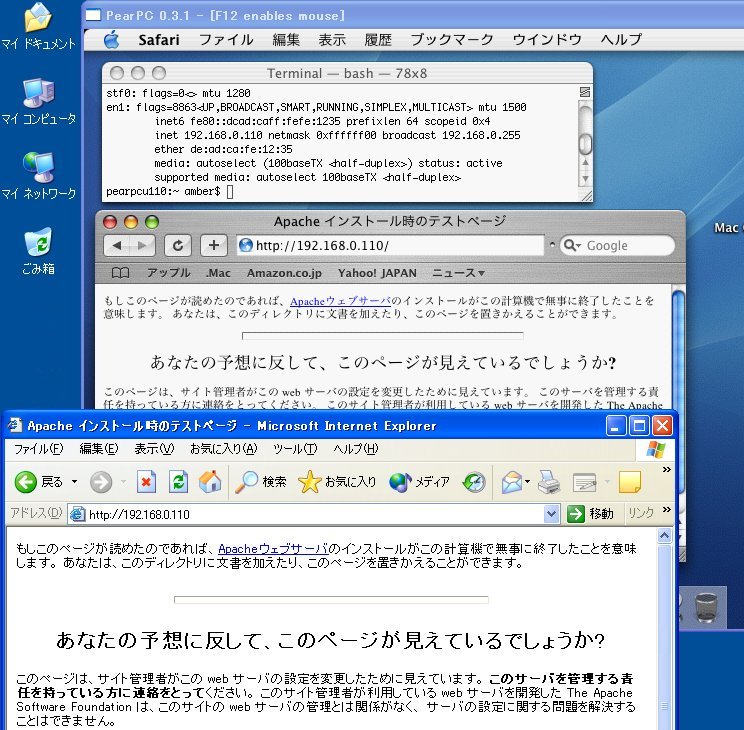Open the ツール(T) menu in Internet Explorer
The width and height of the screenshot is (744, 730).
[x=295, y=449]
